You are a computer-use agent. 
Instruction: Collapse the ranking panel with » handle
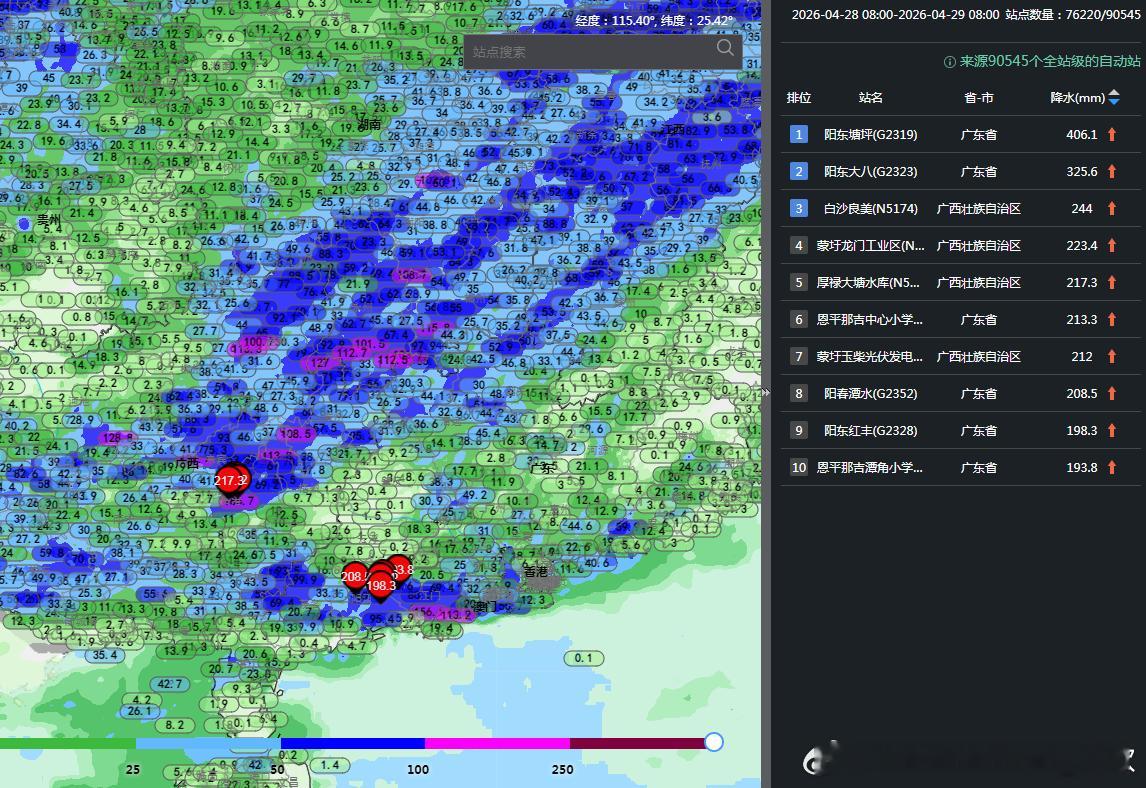pyautogui.click(x=765, y=393)
